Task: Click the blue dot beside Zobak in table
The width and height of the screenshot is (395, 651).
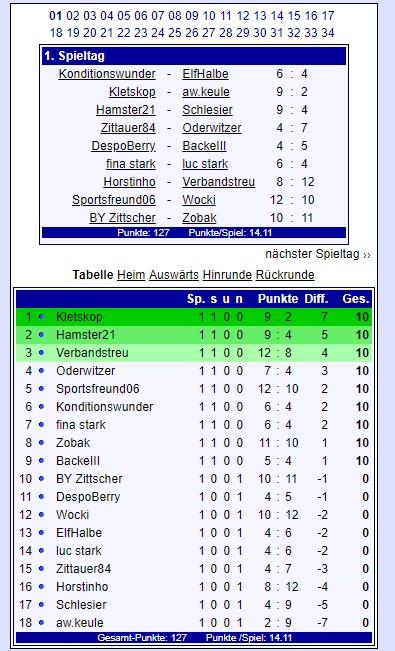Action: pyautogui.click(x=42, y=443)
